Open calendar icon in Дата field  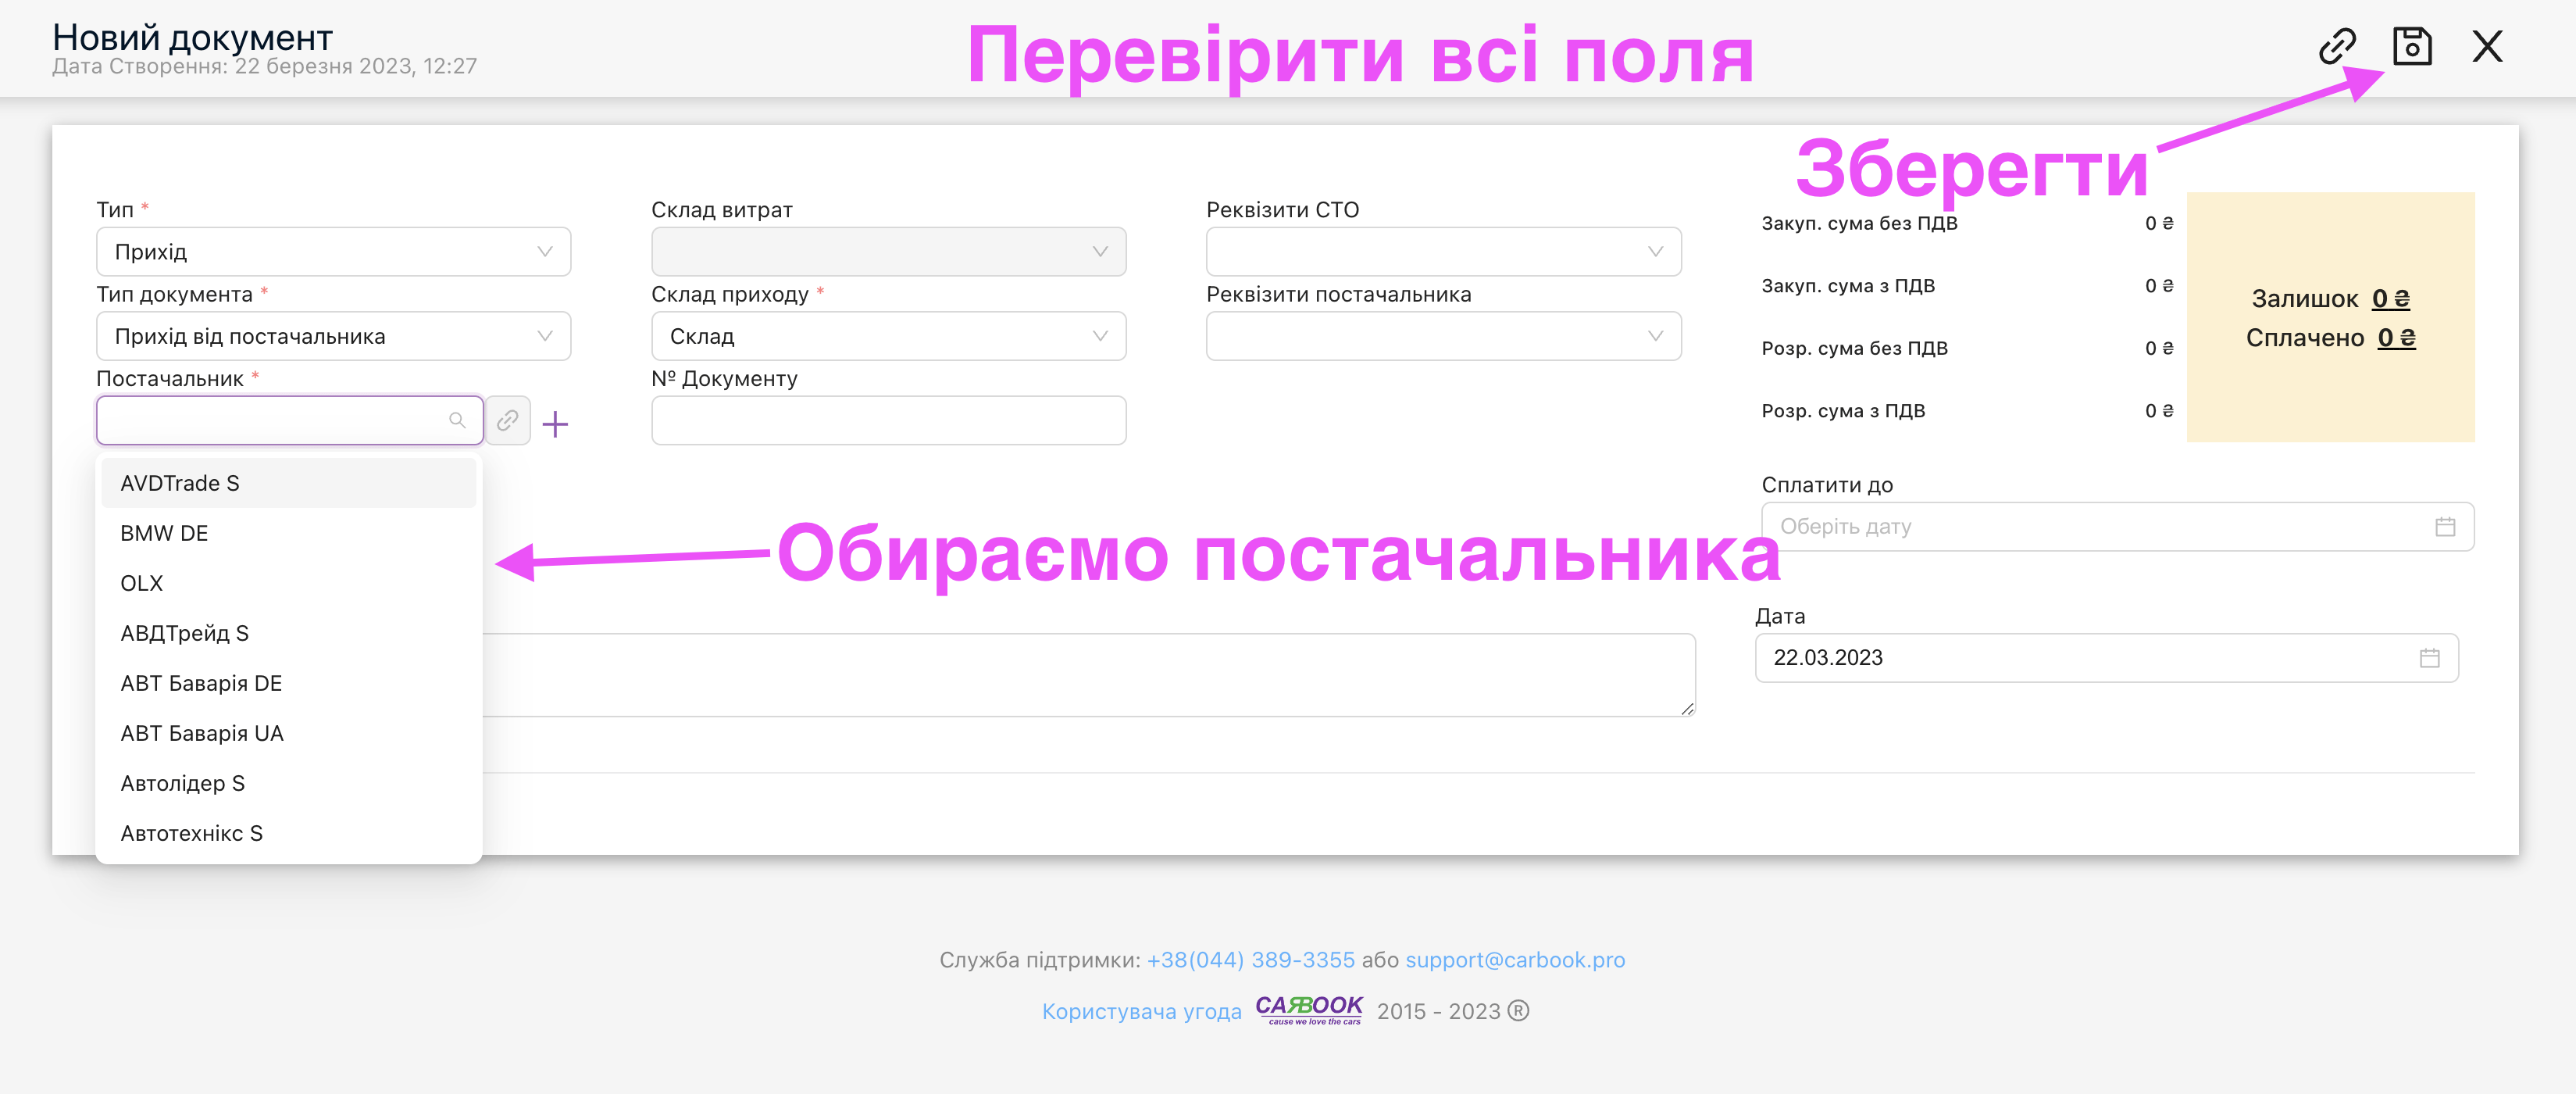pyautogui.click(x=2429, y=658)
